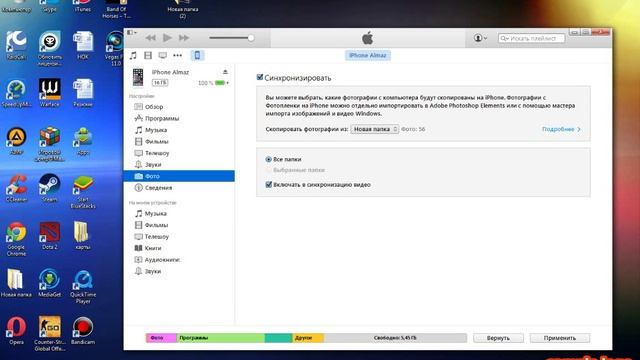The width and height of the screenshot is (640, 360).
Task: Open Google Chrome desktop shortcut
Action: point(16,239)
